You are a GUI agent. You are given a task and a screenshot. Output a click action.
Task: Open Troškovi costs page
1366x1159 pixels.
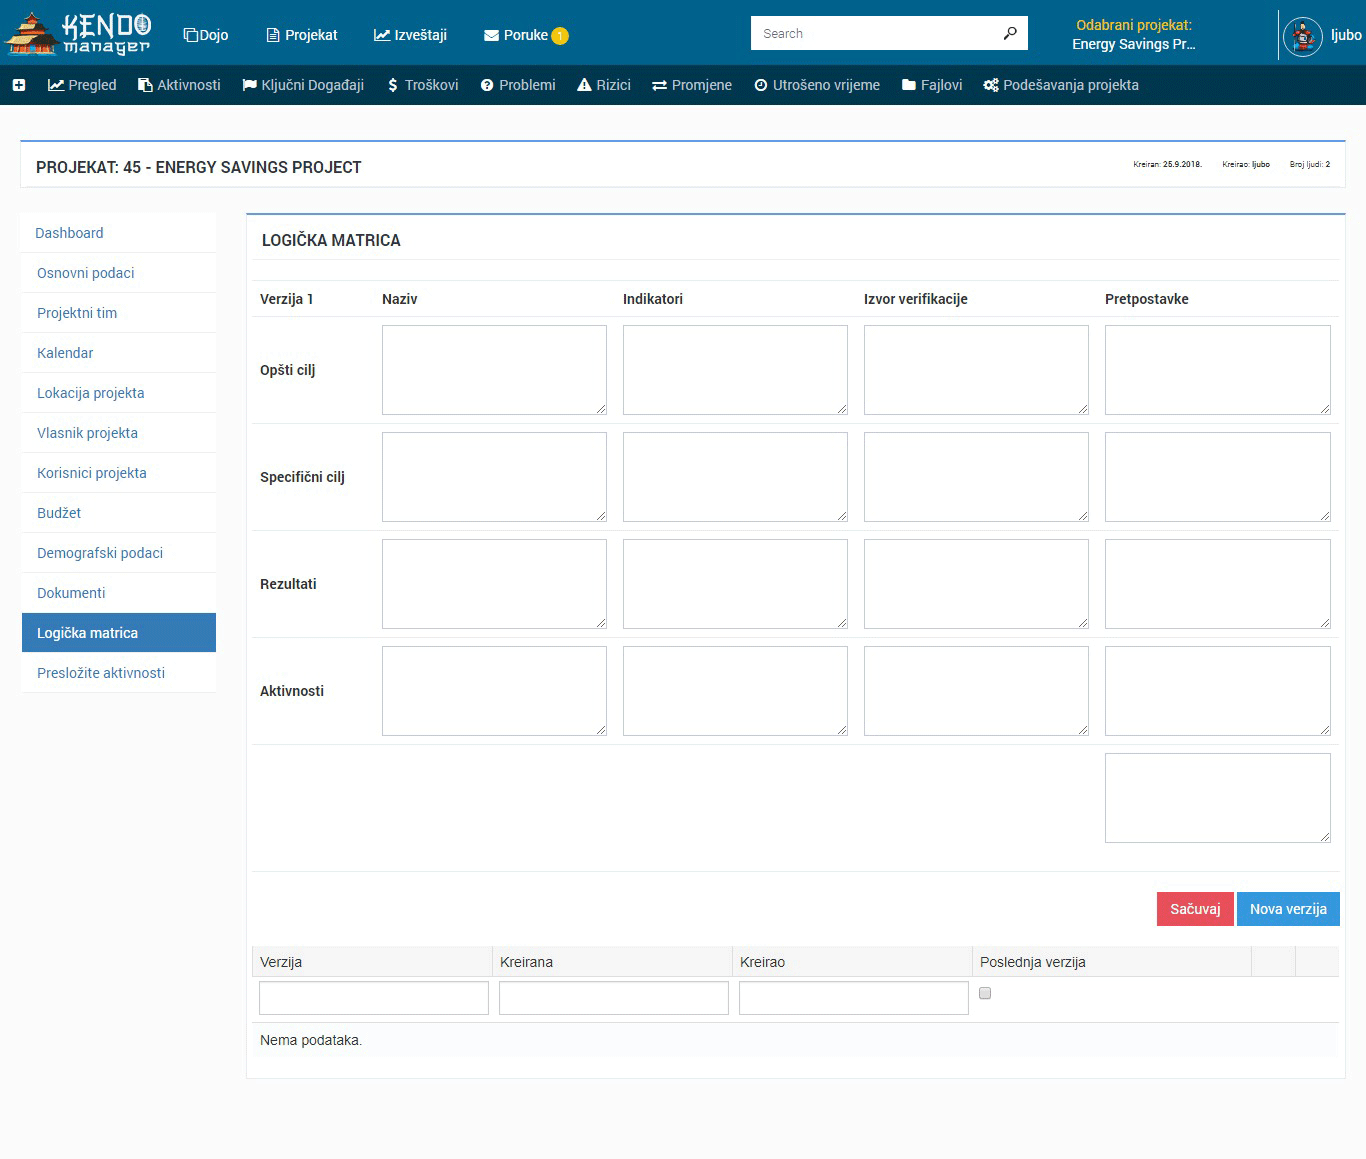click(x=423, y=85)
